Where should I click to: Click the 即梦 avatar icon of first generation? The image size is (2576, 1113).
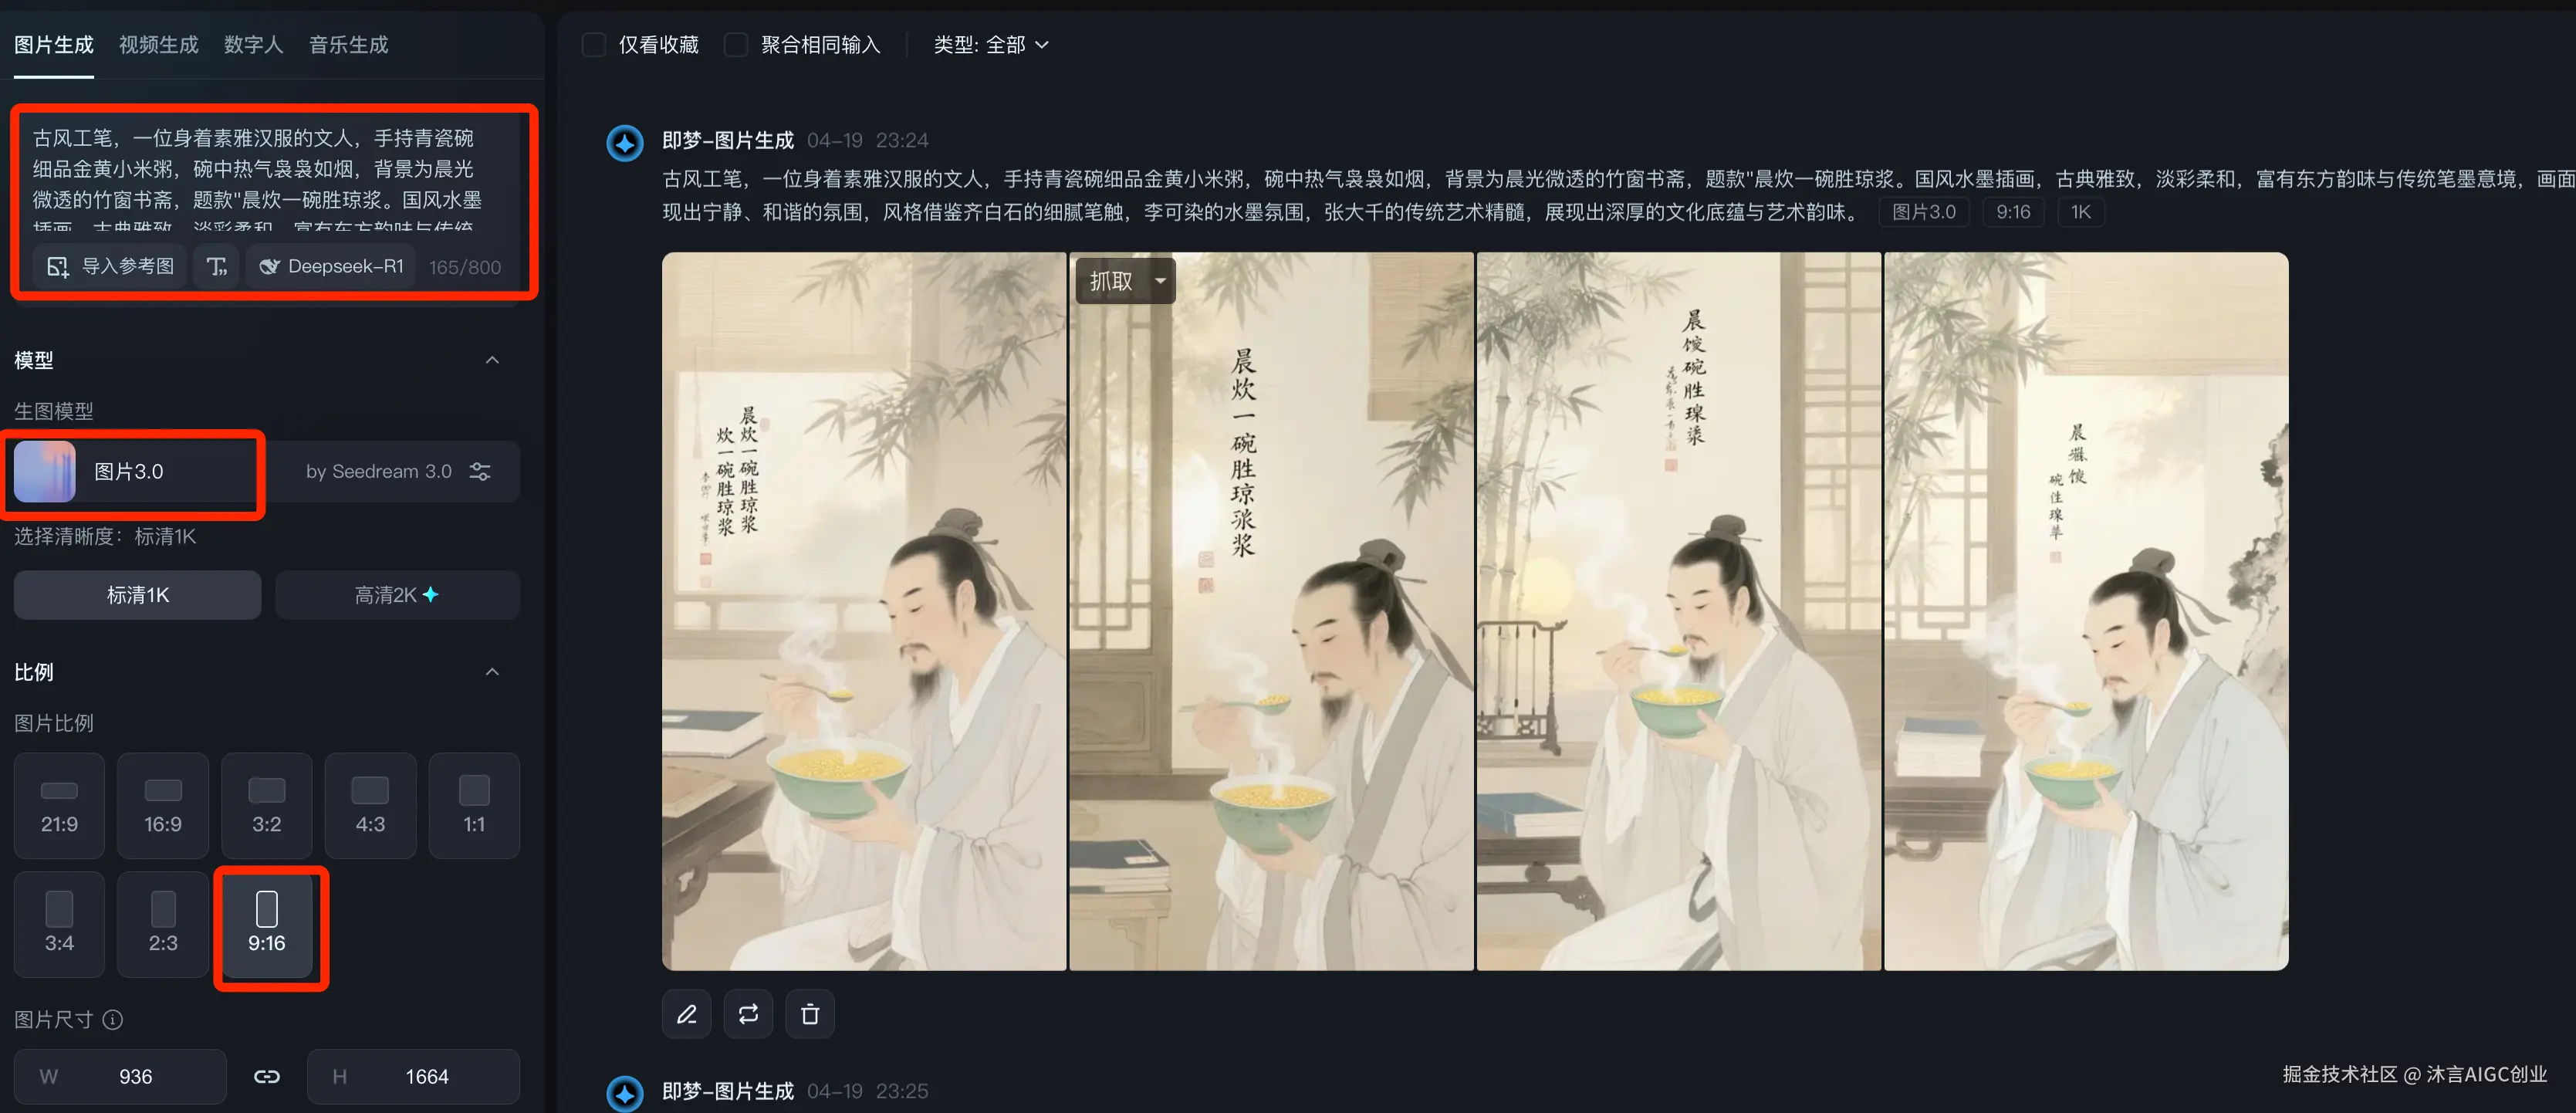[x=625, y=142]
